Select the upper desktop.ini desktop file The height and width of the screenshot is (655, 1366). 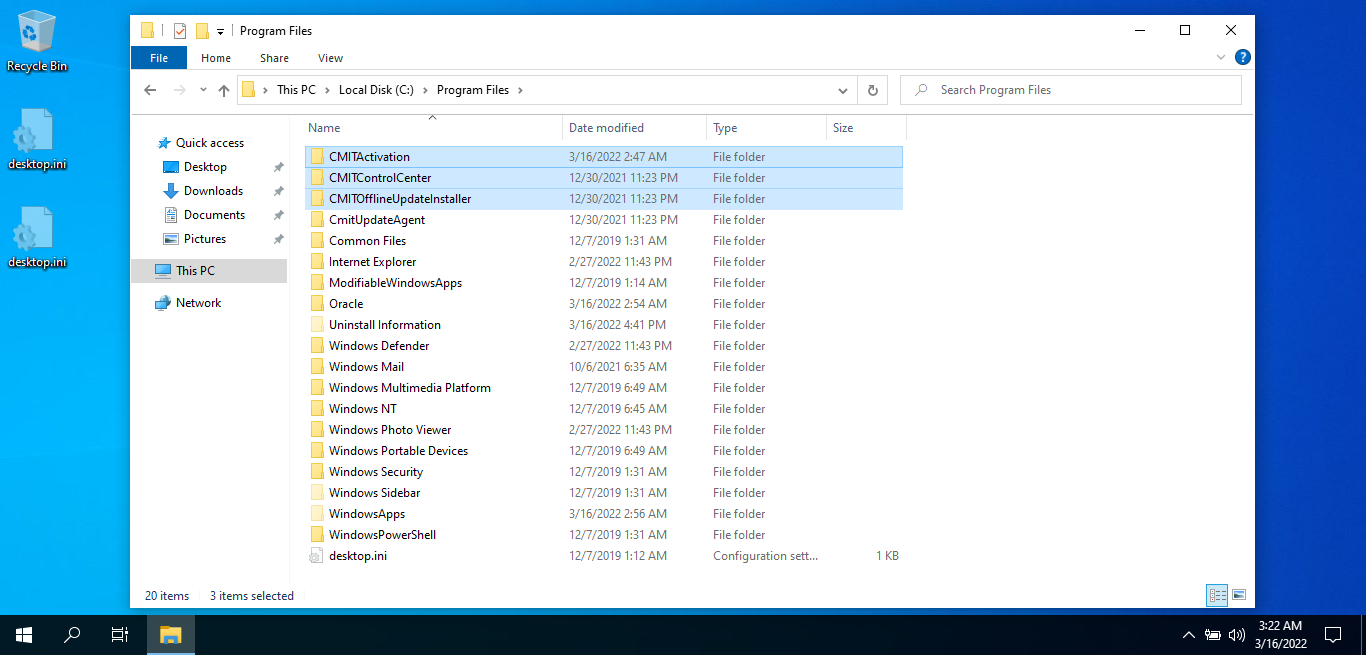point(37,139)
